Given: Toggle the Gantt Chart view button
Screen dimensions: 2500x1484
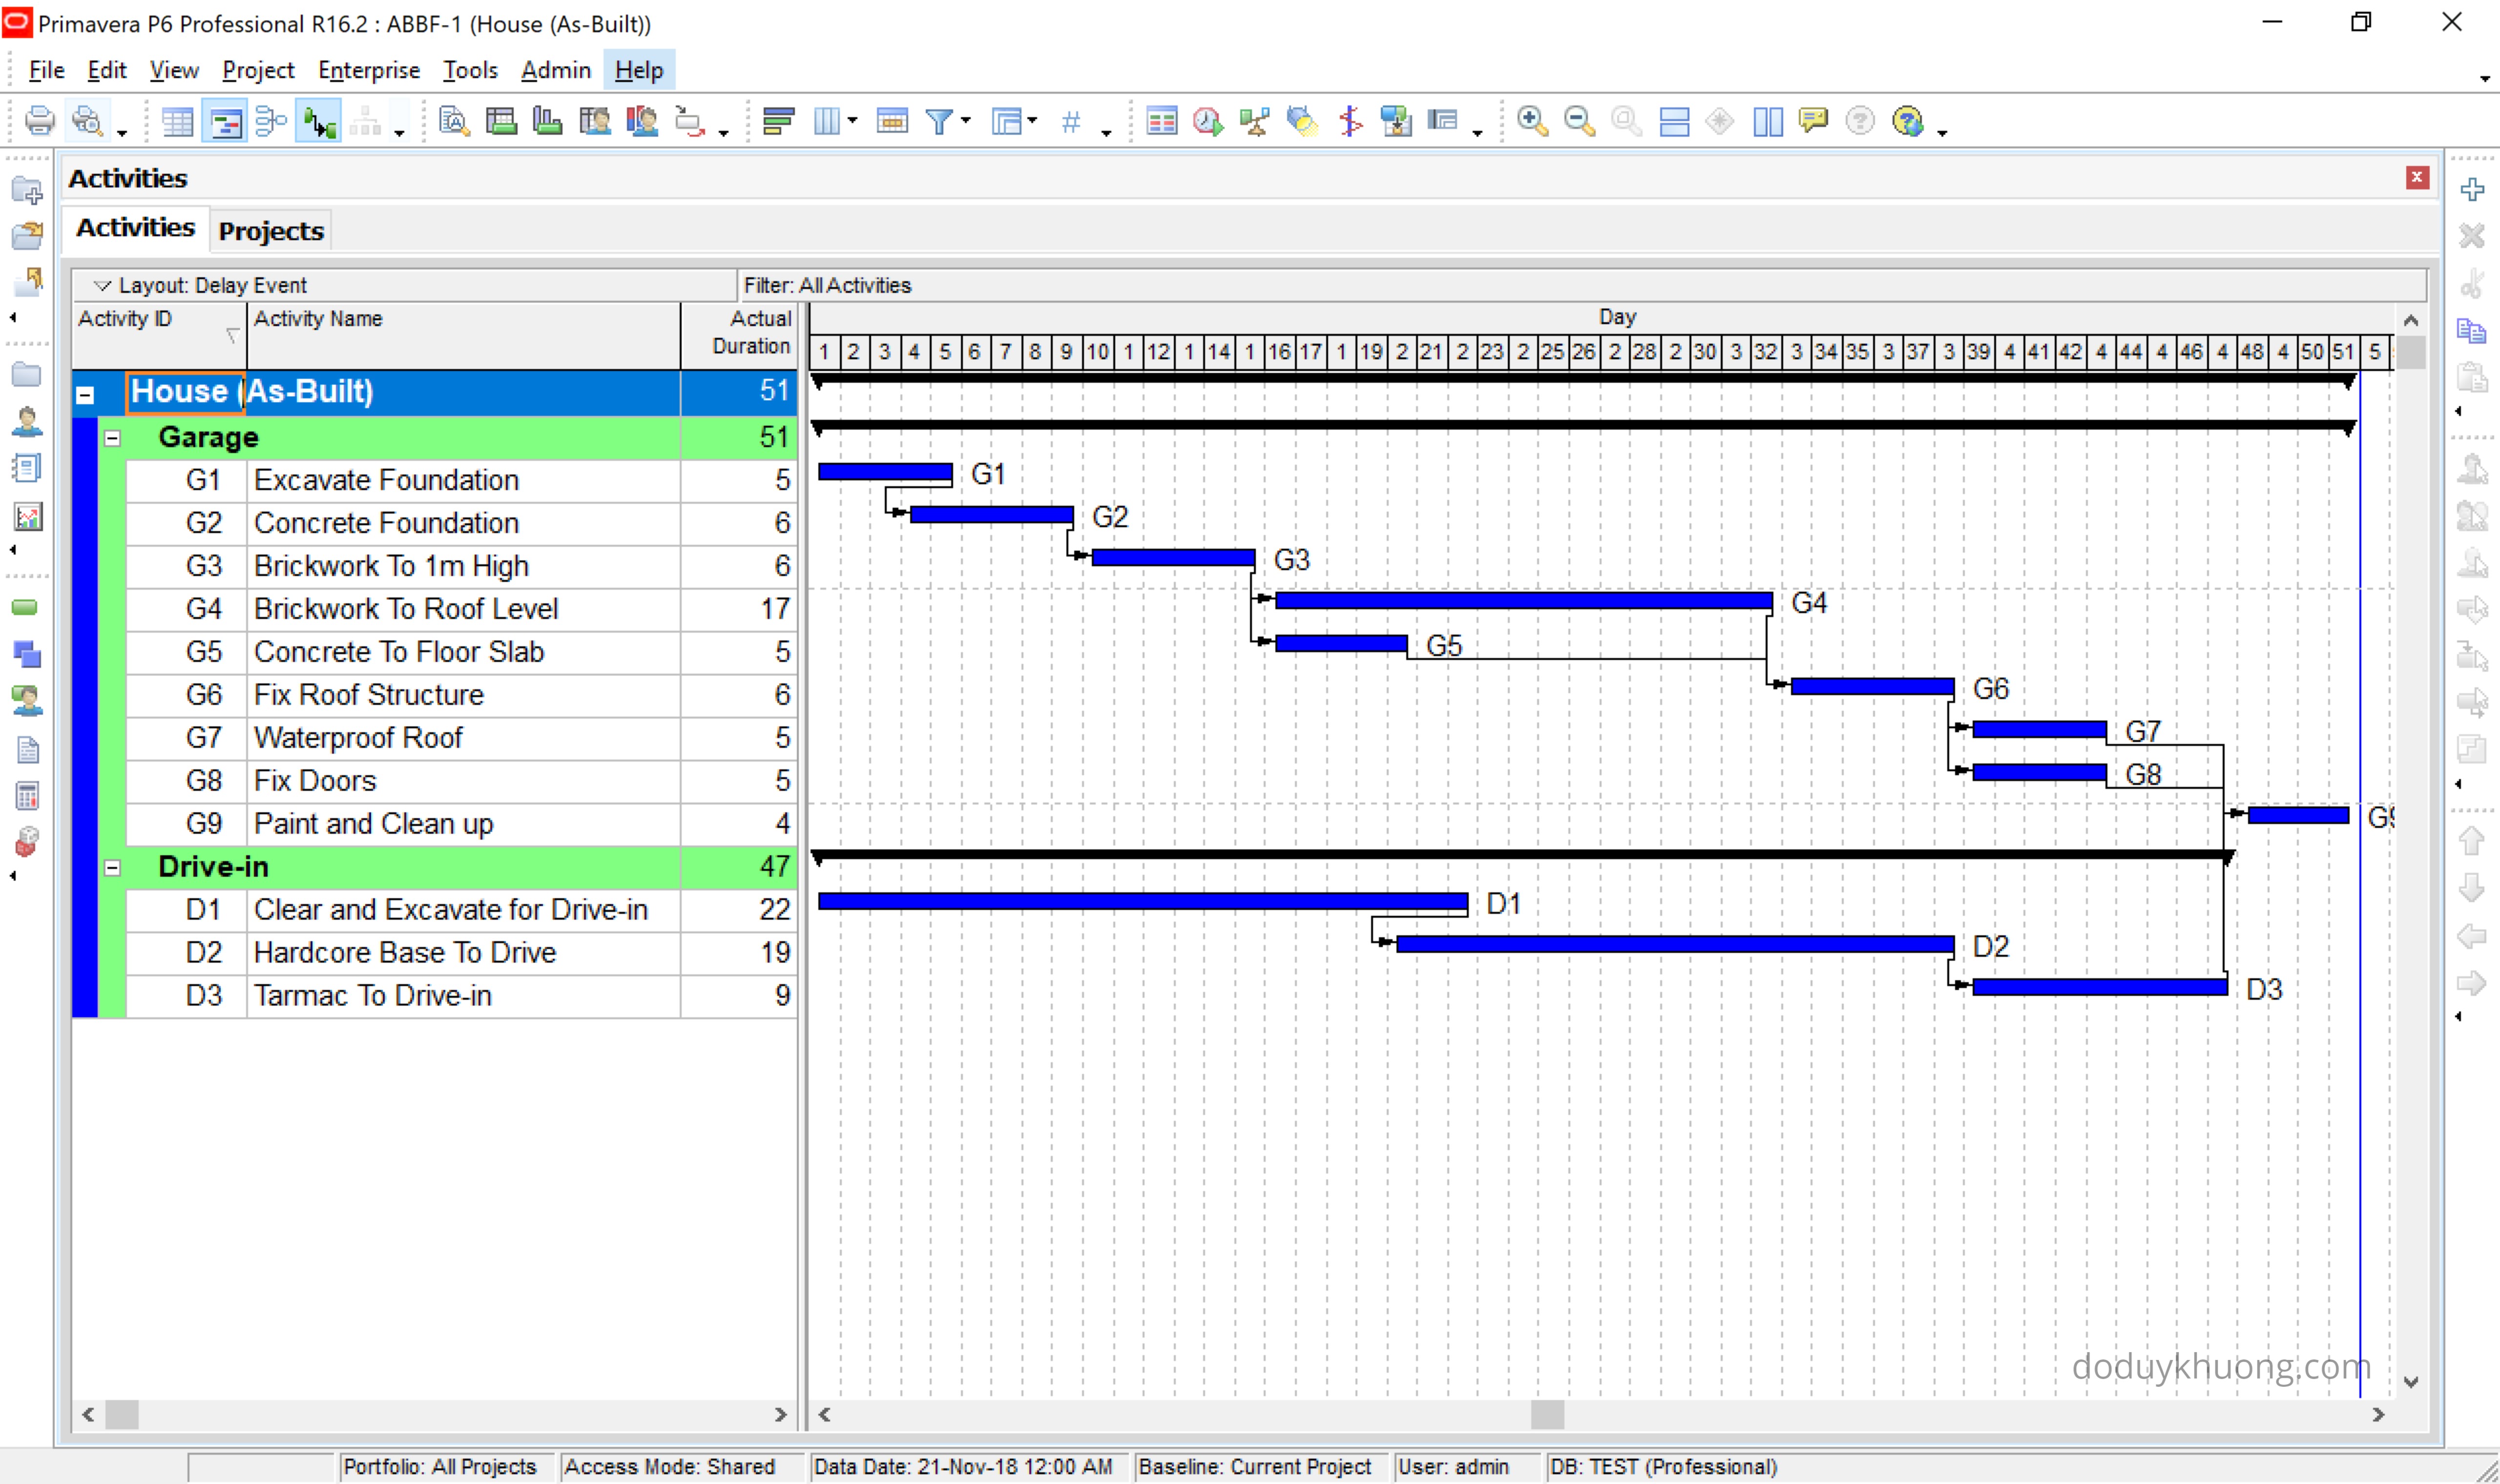Looking at the screenshot, I should [224, 122].
